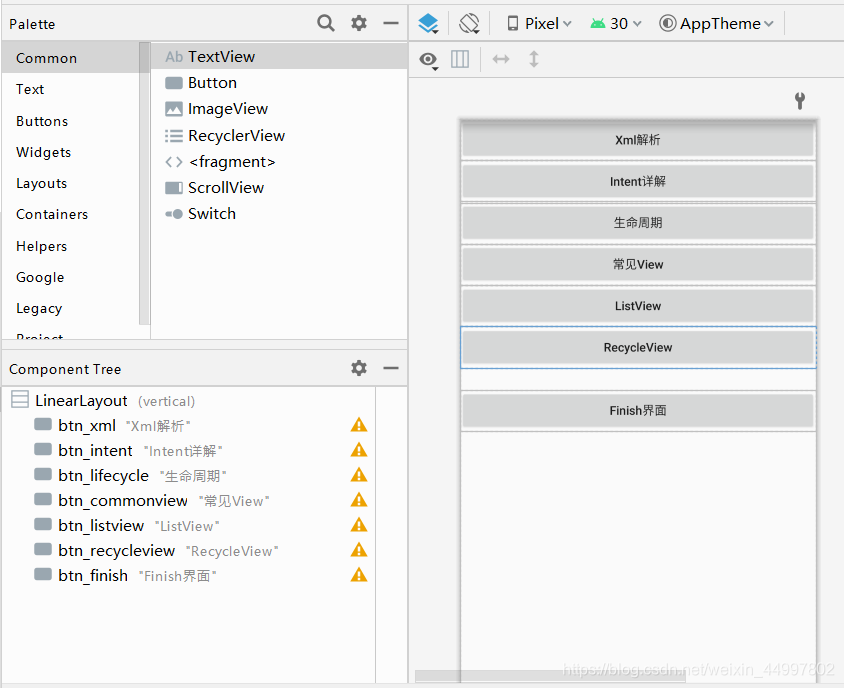Click the Intent详解 button in preview

(638, 181)
